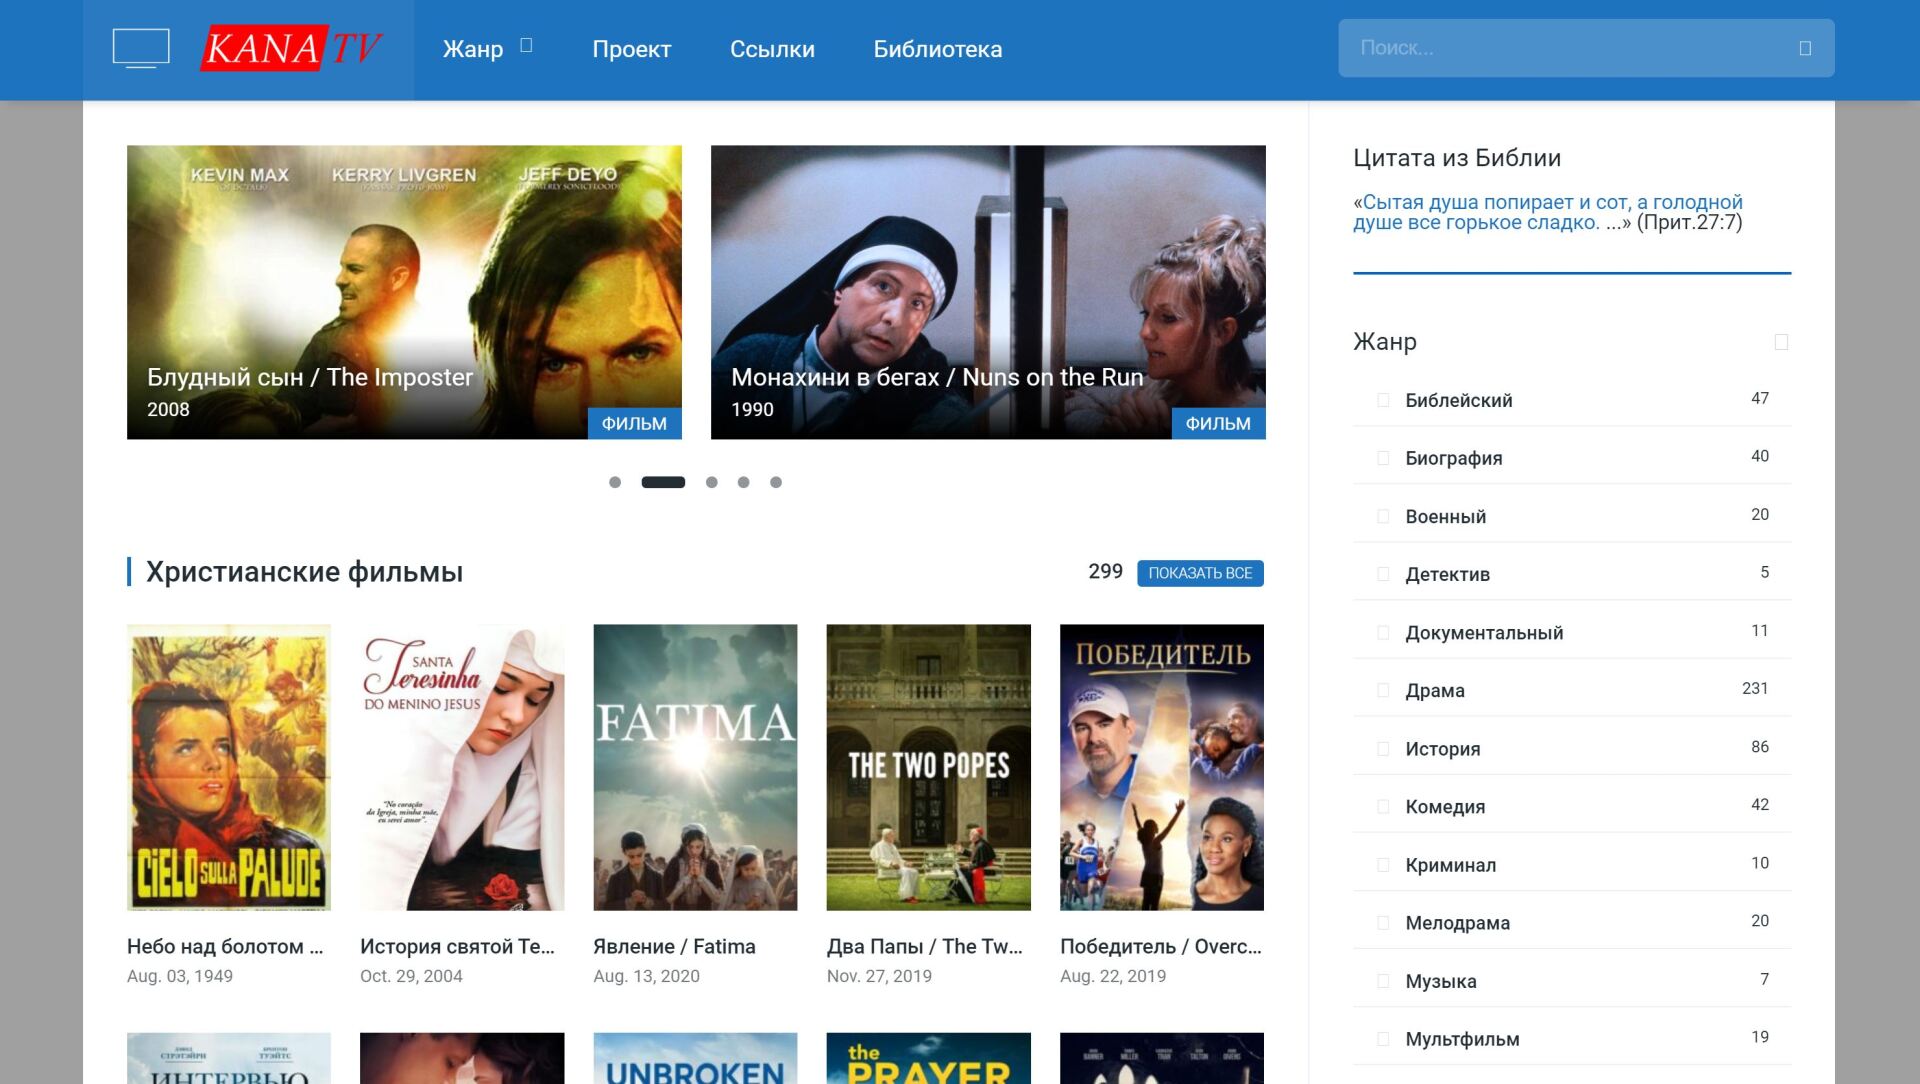The height and width of the screenshot is (1084, 1920).
Task: Go to first carousel slide dot
Action: point(615,482)
